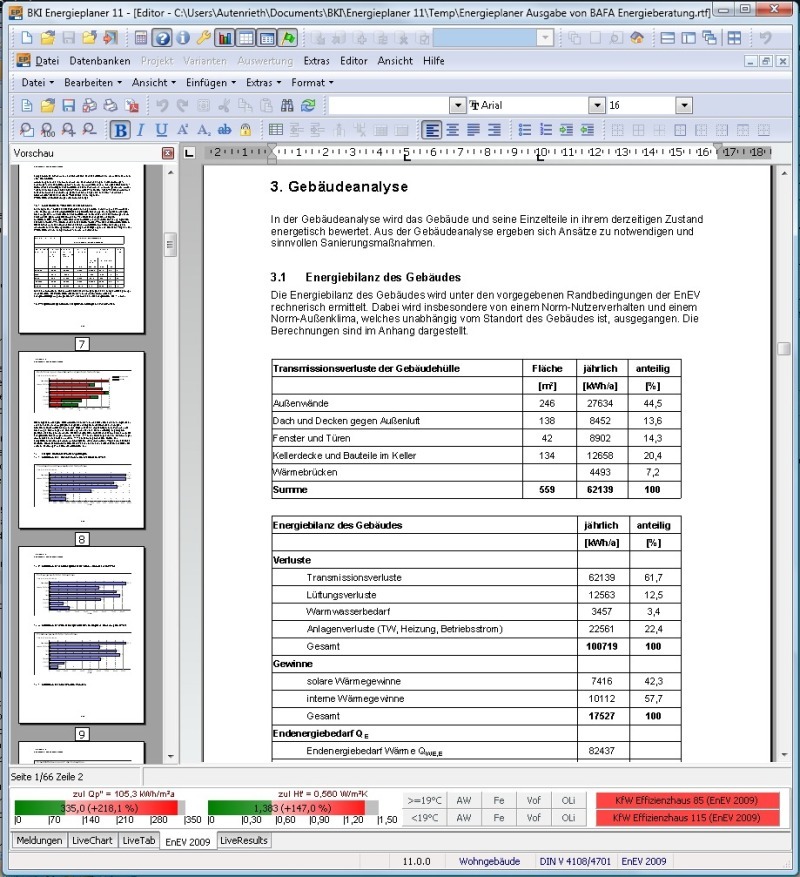Toggle bold formatting

click(x=120, y=130)
